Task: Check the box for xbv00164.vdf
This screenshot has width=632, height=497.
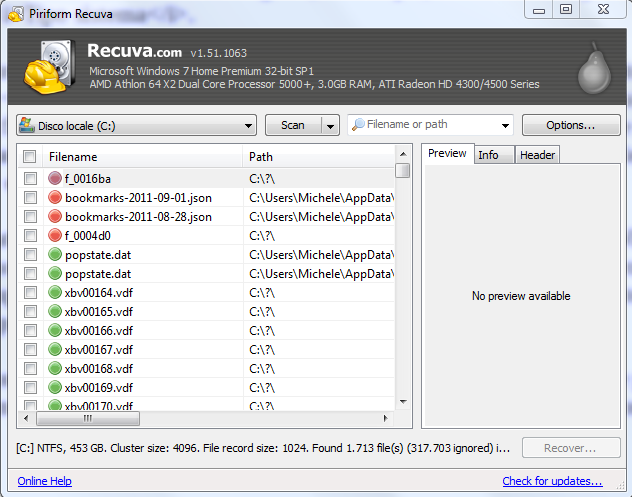Action: (x=30, y=292)
